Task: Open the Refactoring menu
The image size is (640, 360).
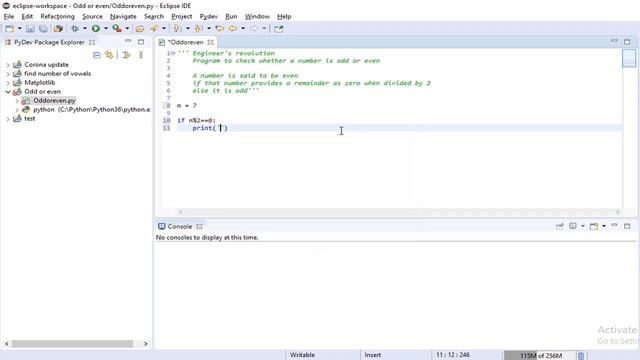Action: click(58, 16)
